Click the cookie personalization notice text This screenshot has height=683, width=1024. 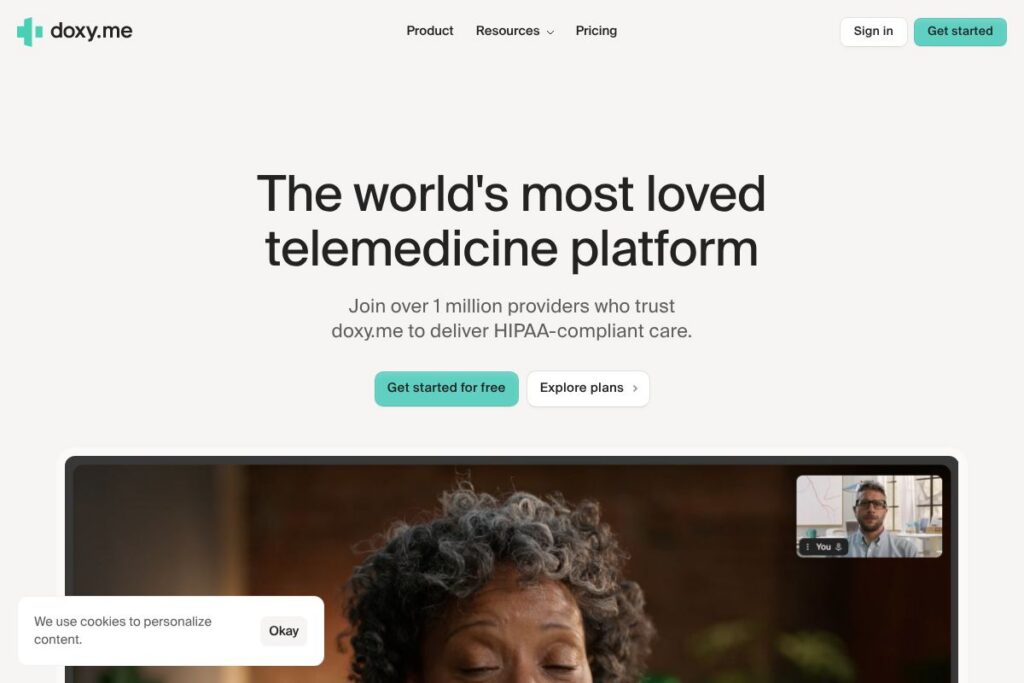point(123,630)
